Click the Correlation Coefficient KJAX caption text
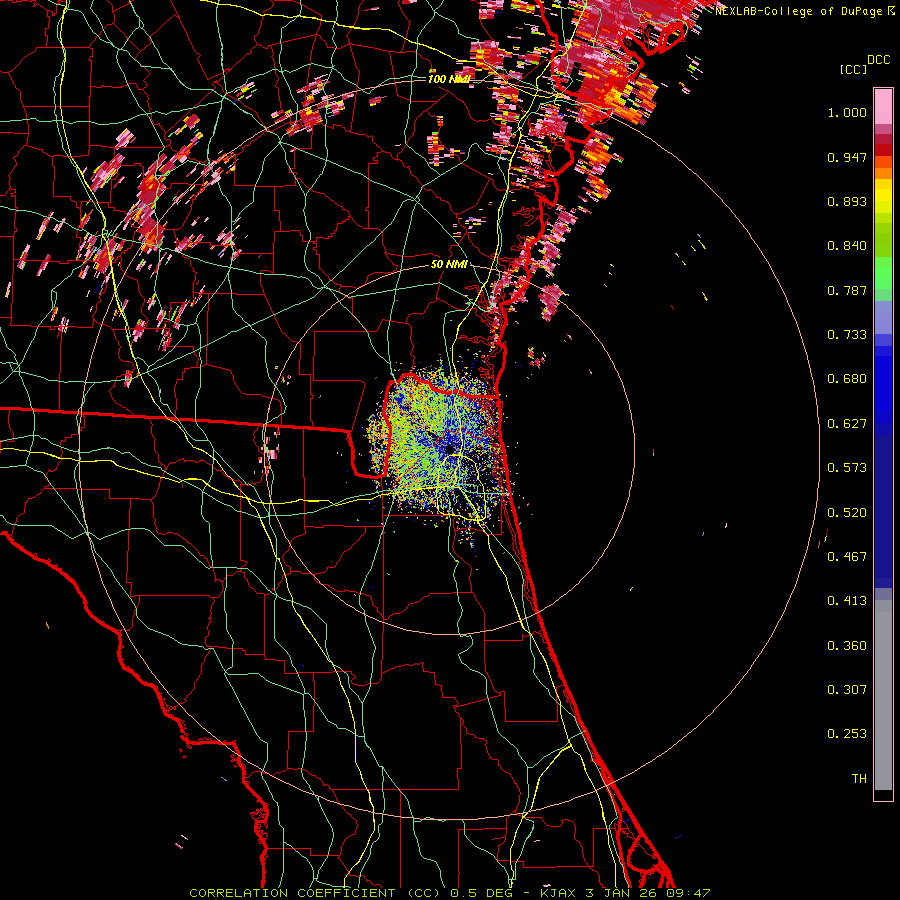Viewport: 900px width, 900px height. click(450, 893)
